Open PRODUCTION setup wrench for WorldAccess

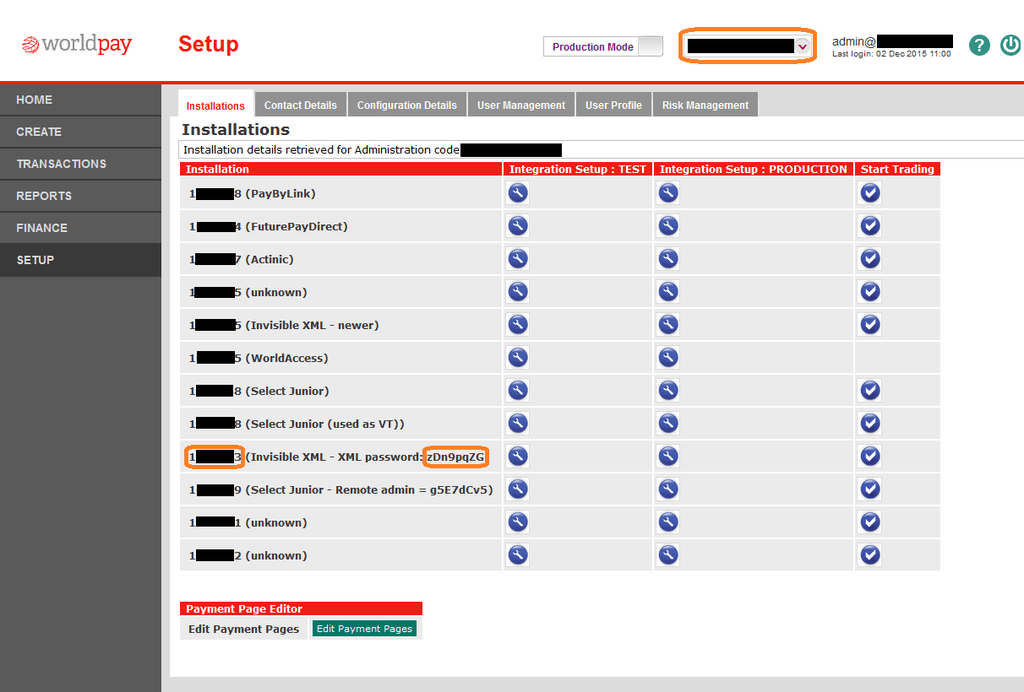coord(668,357)
